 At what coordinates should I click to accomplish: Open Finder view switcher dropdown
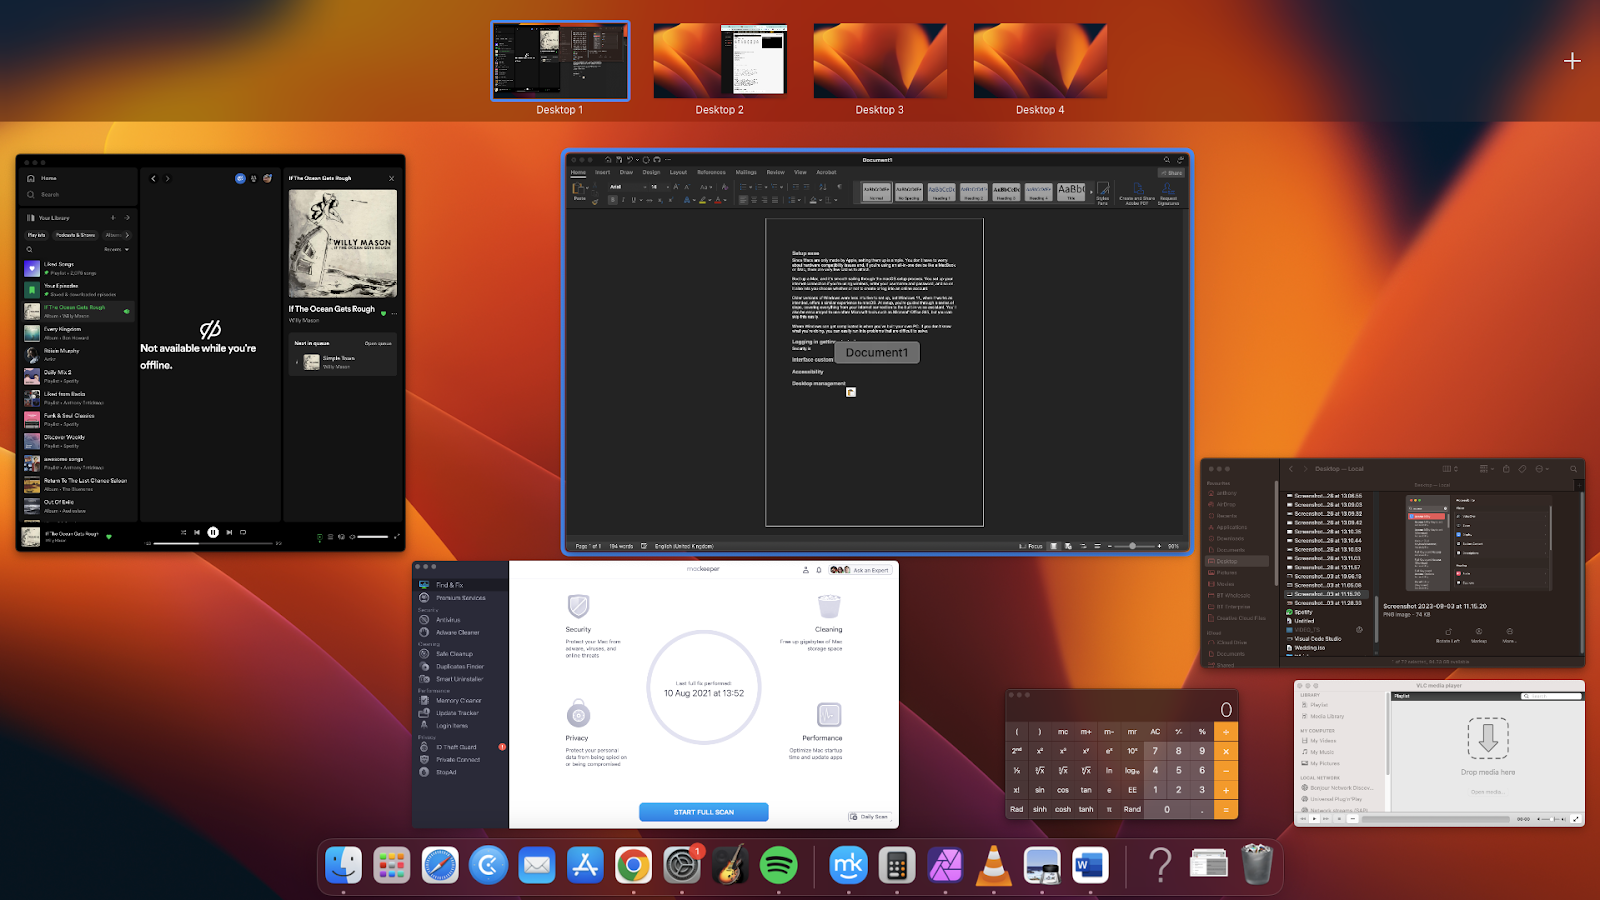coord(1450,468)
